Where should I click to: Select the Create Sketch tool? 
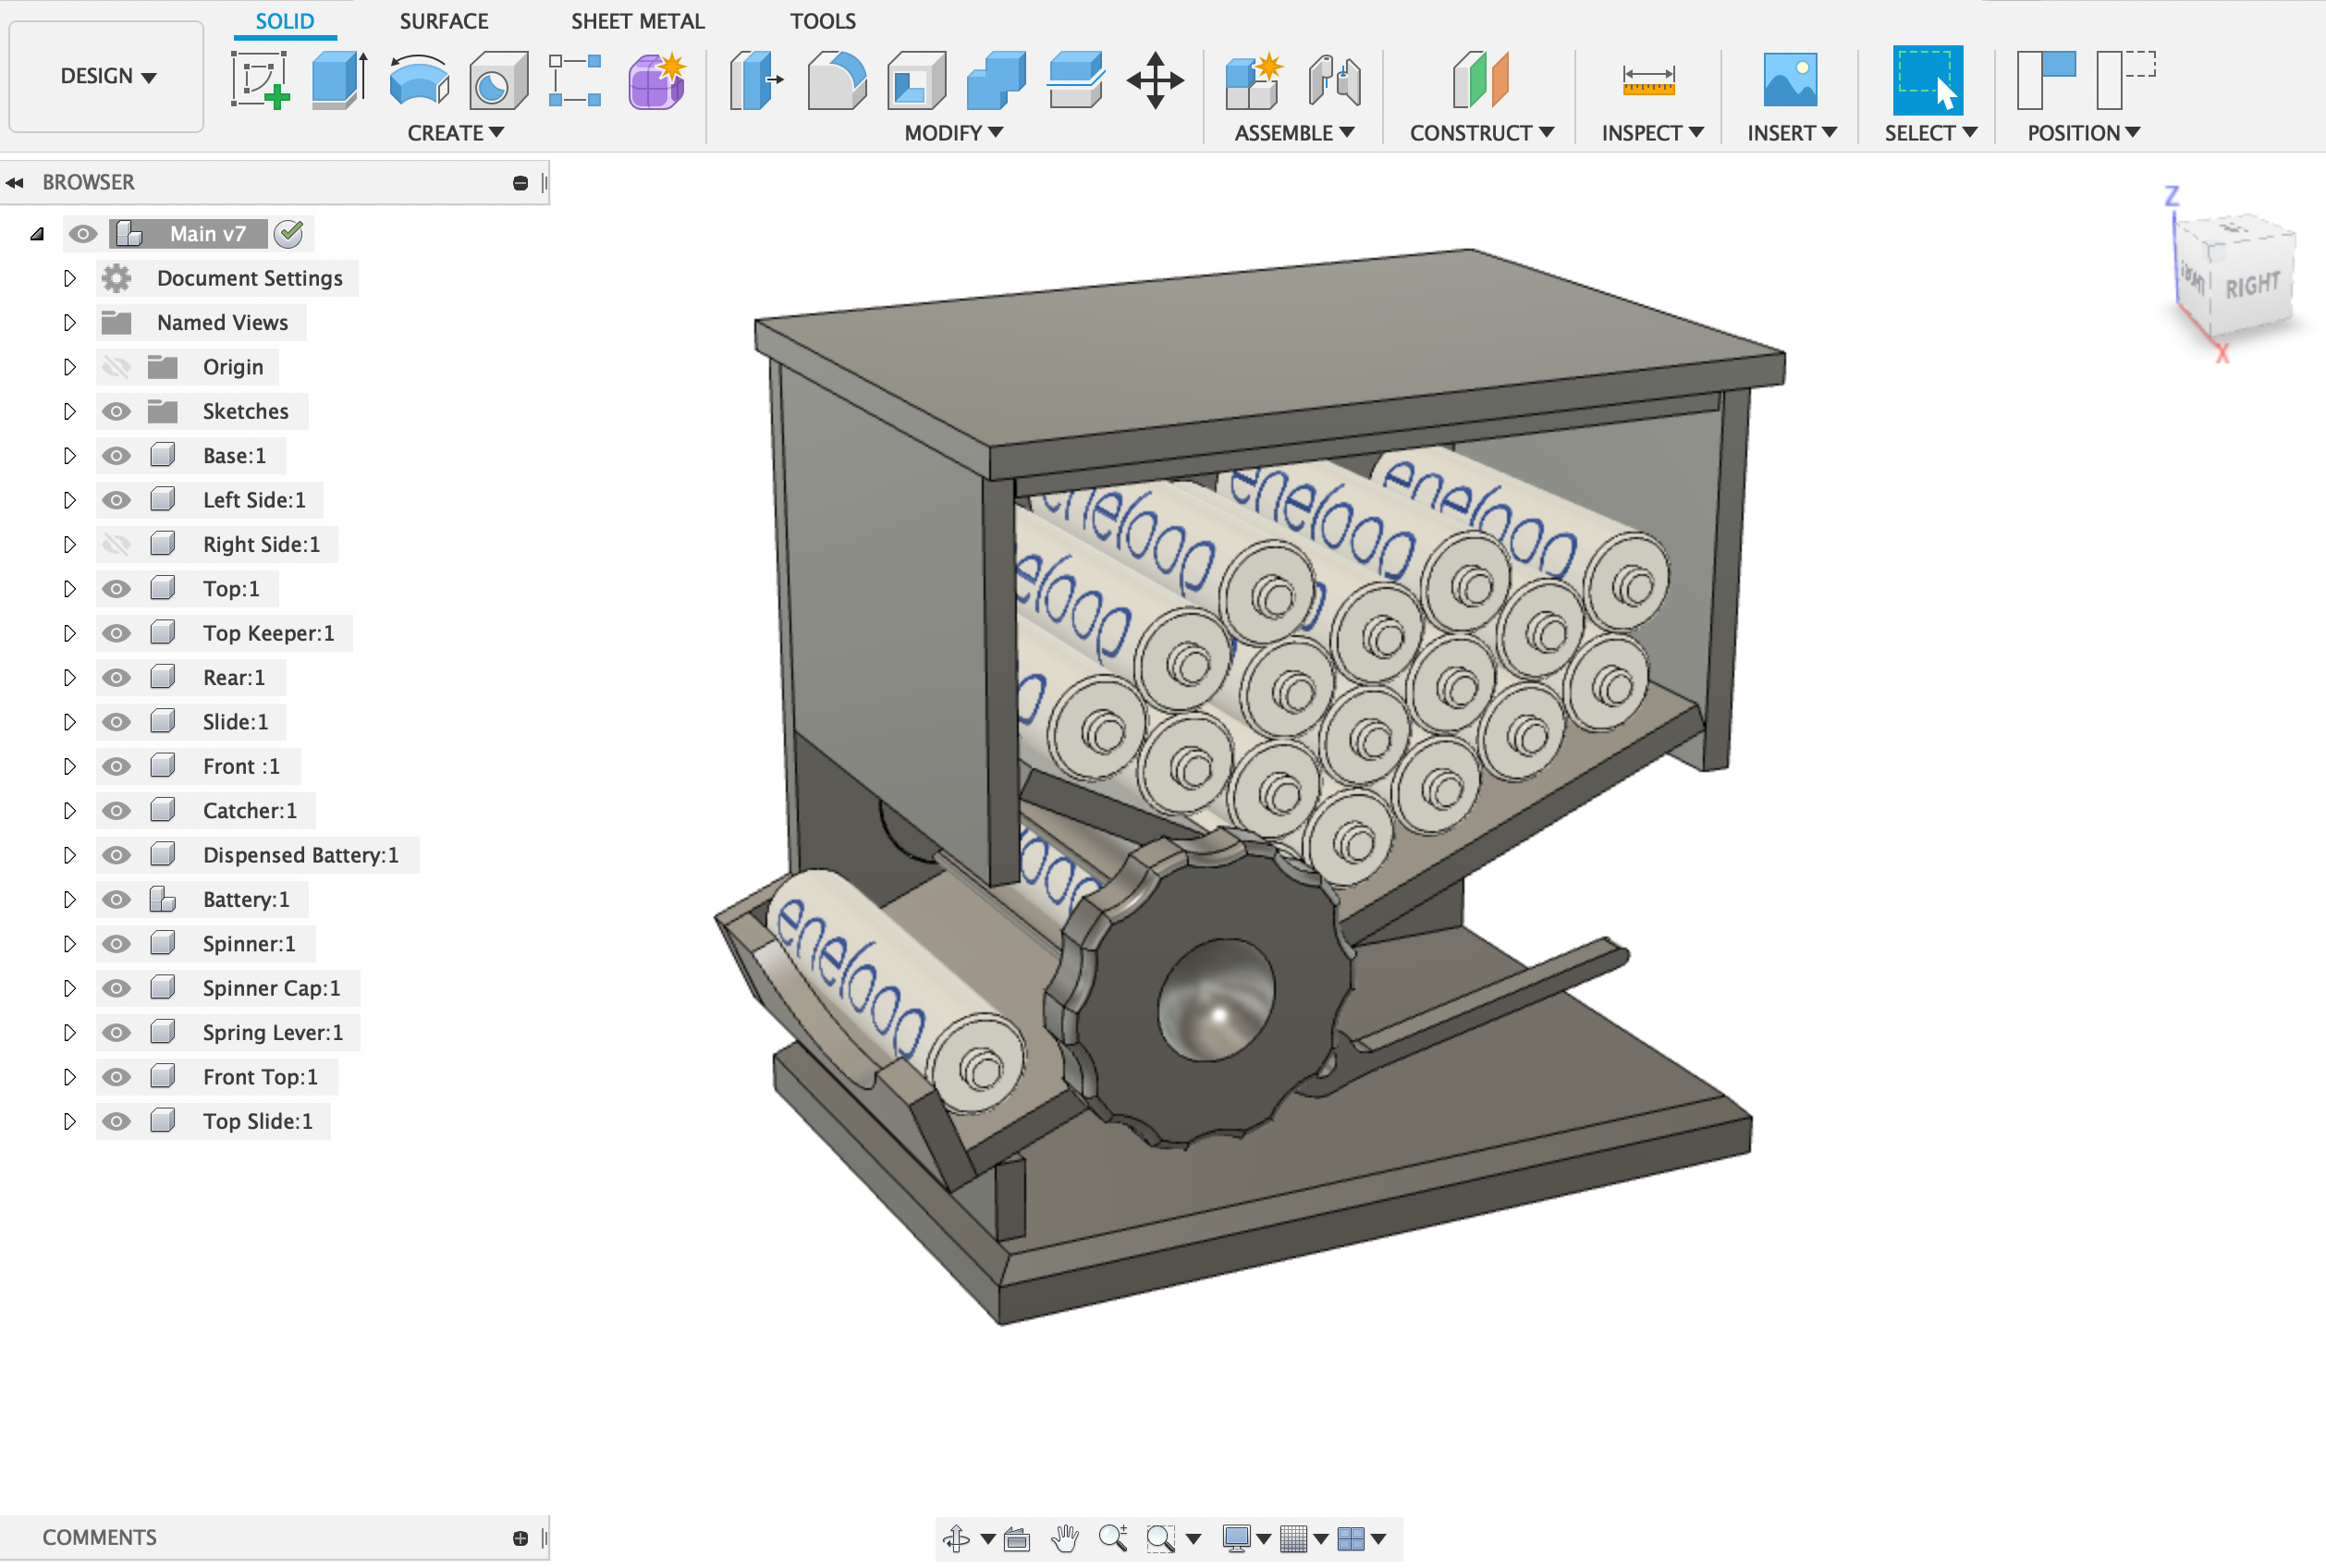[x=260, y=80]
